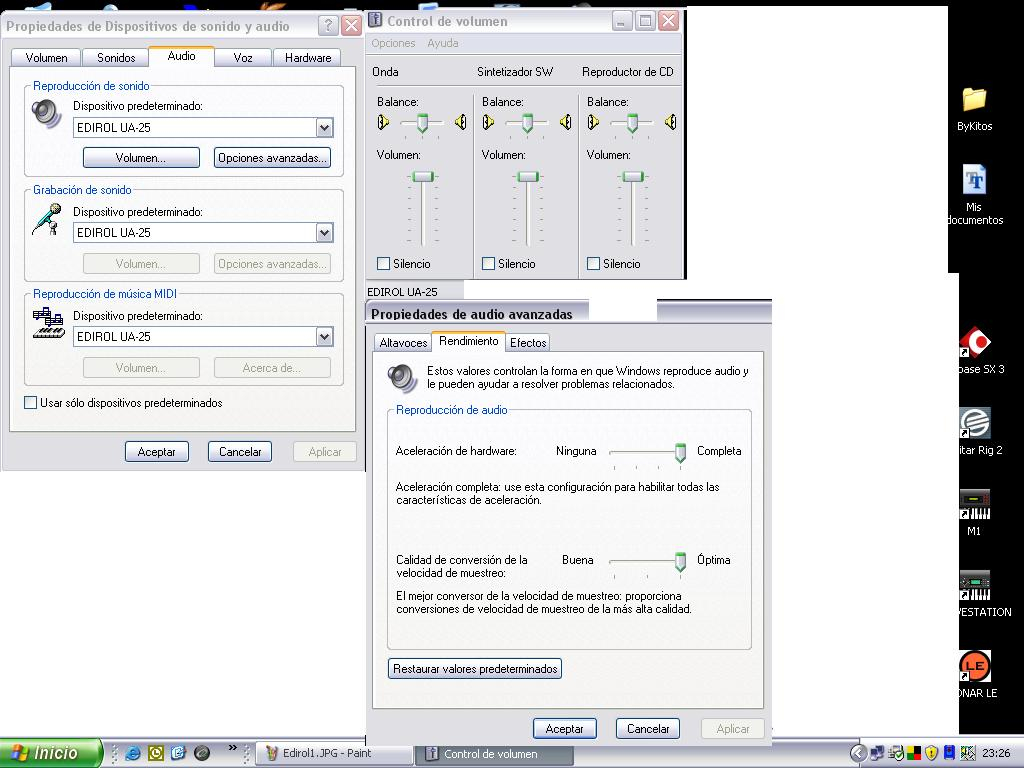1024x768 pixels.
Task: Click the last tray icon before clock
Action: (x=968, y=753)
